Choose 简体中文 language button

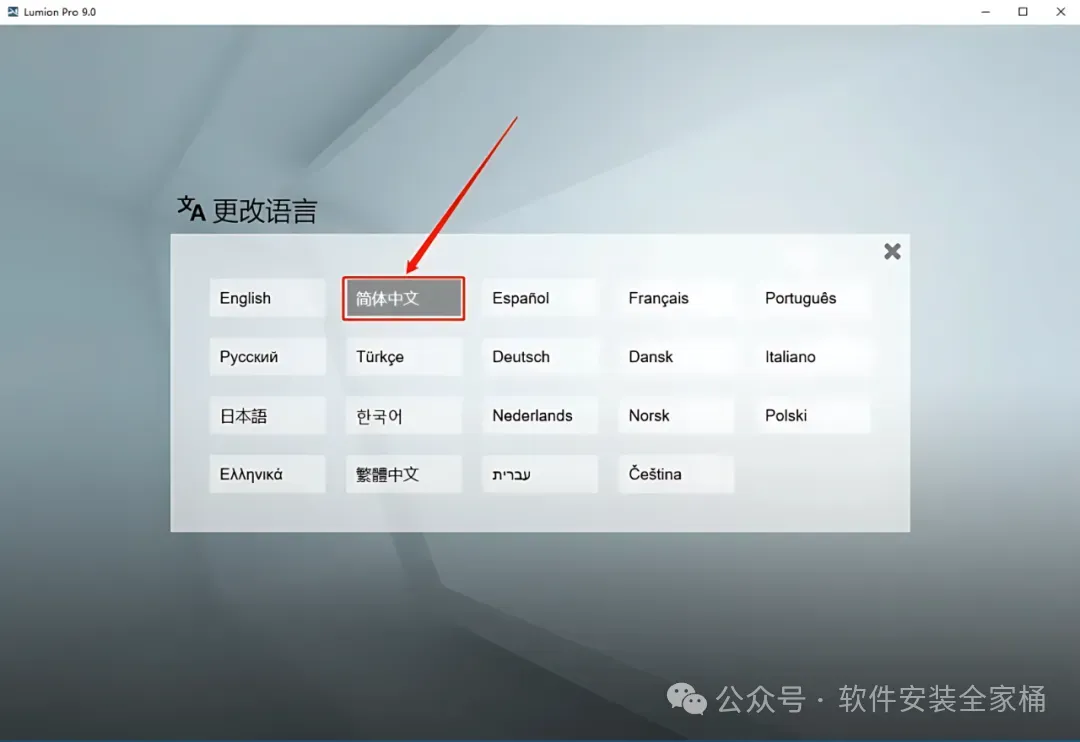pyautogui.click(x=404, y=298)
